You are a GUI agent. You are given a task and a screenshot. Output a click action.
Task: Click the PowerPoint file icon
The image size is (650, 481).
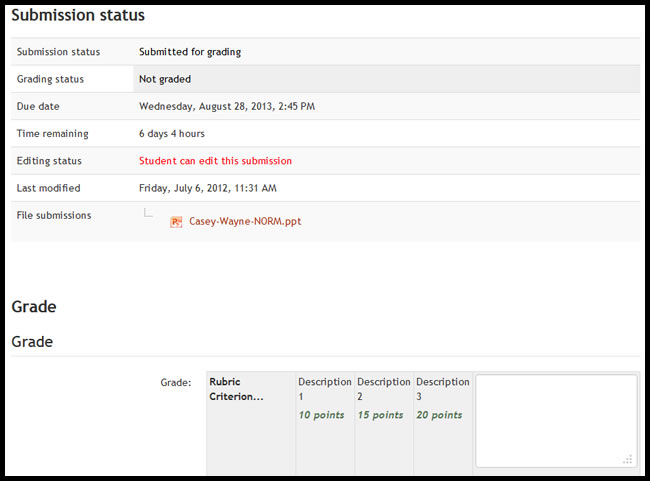point(176,222)
